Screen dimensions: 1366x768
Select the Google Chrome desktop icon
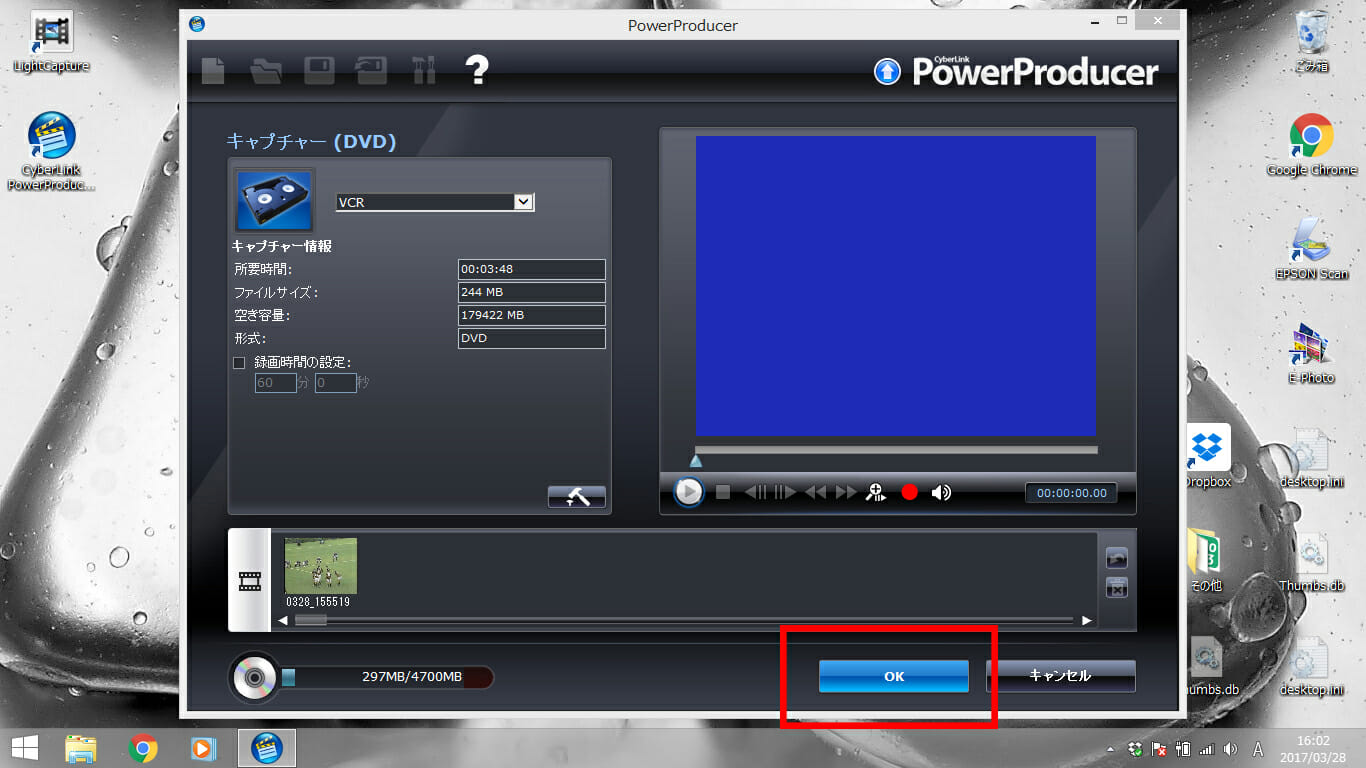[x=1311, y=145]
